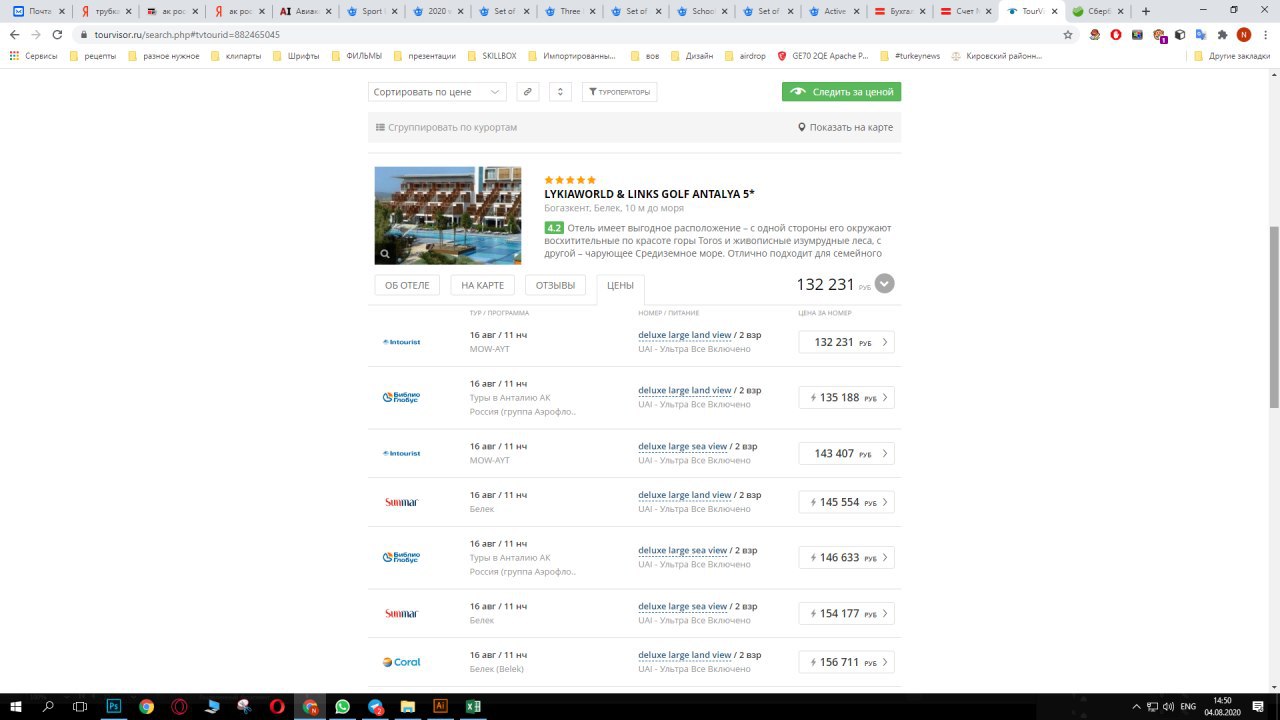Open Другие закладки folder

tap(1230, 56)
